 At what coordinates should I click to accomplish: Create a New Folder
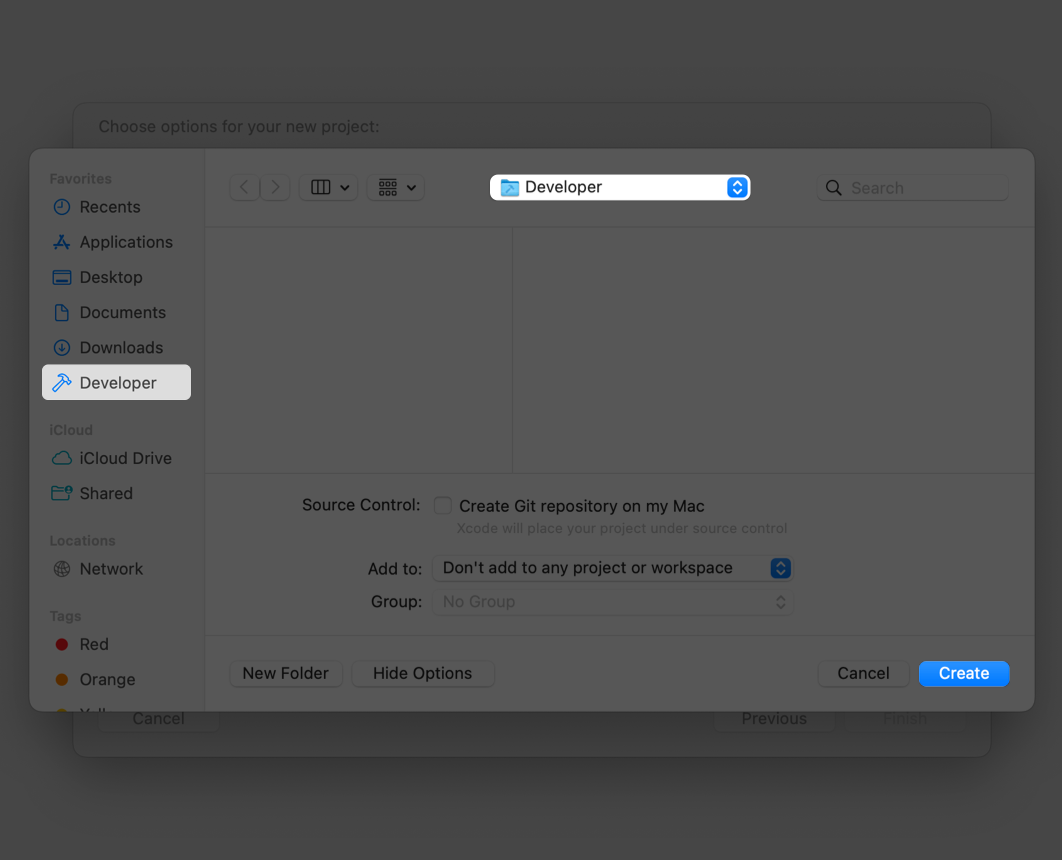[x=285, y=673]
